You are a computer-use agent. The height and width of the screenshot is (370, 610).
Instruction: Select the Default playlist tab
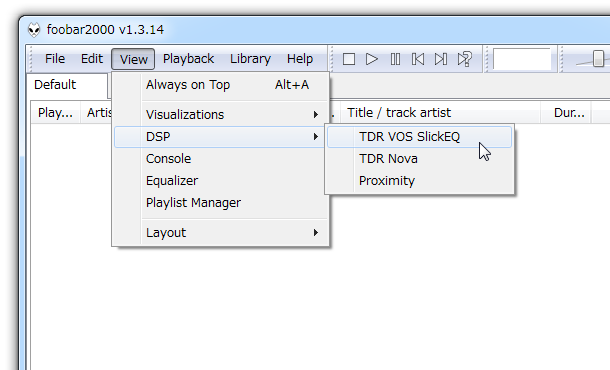67,85
